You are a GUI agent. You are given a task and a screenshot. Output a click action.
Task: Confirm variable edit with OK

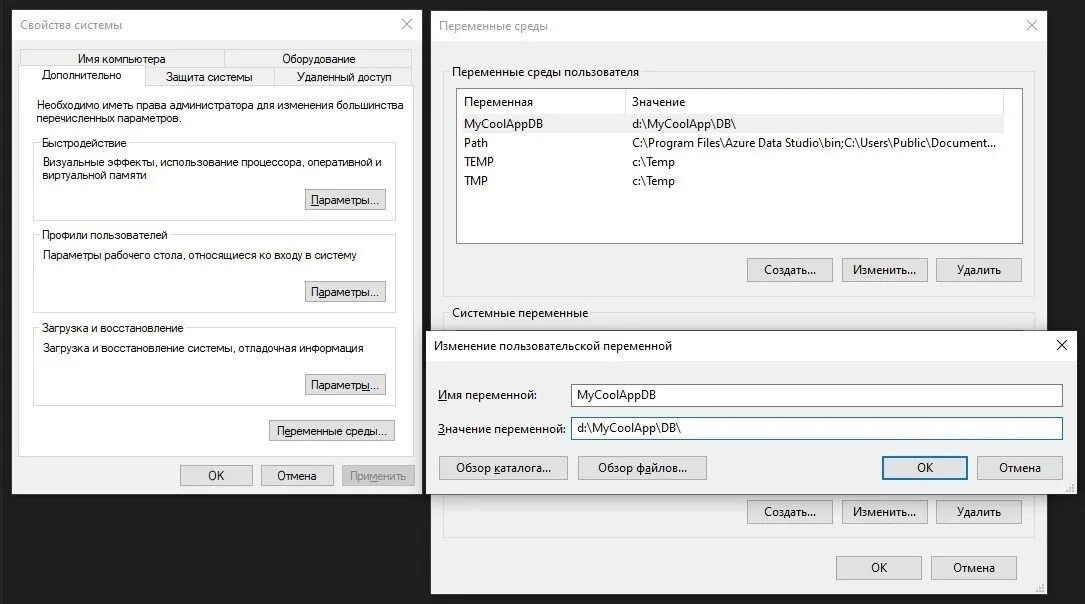[924, 468]
